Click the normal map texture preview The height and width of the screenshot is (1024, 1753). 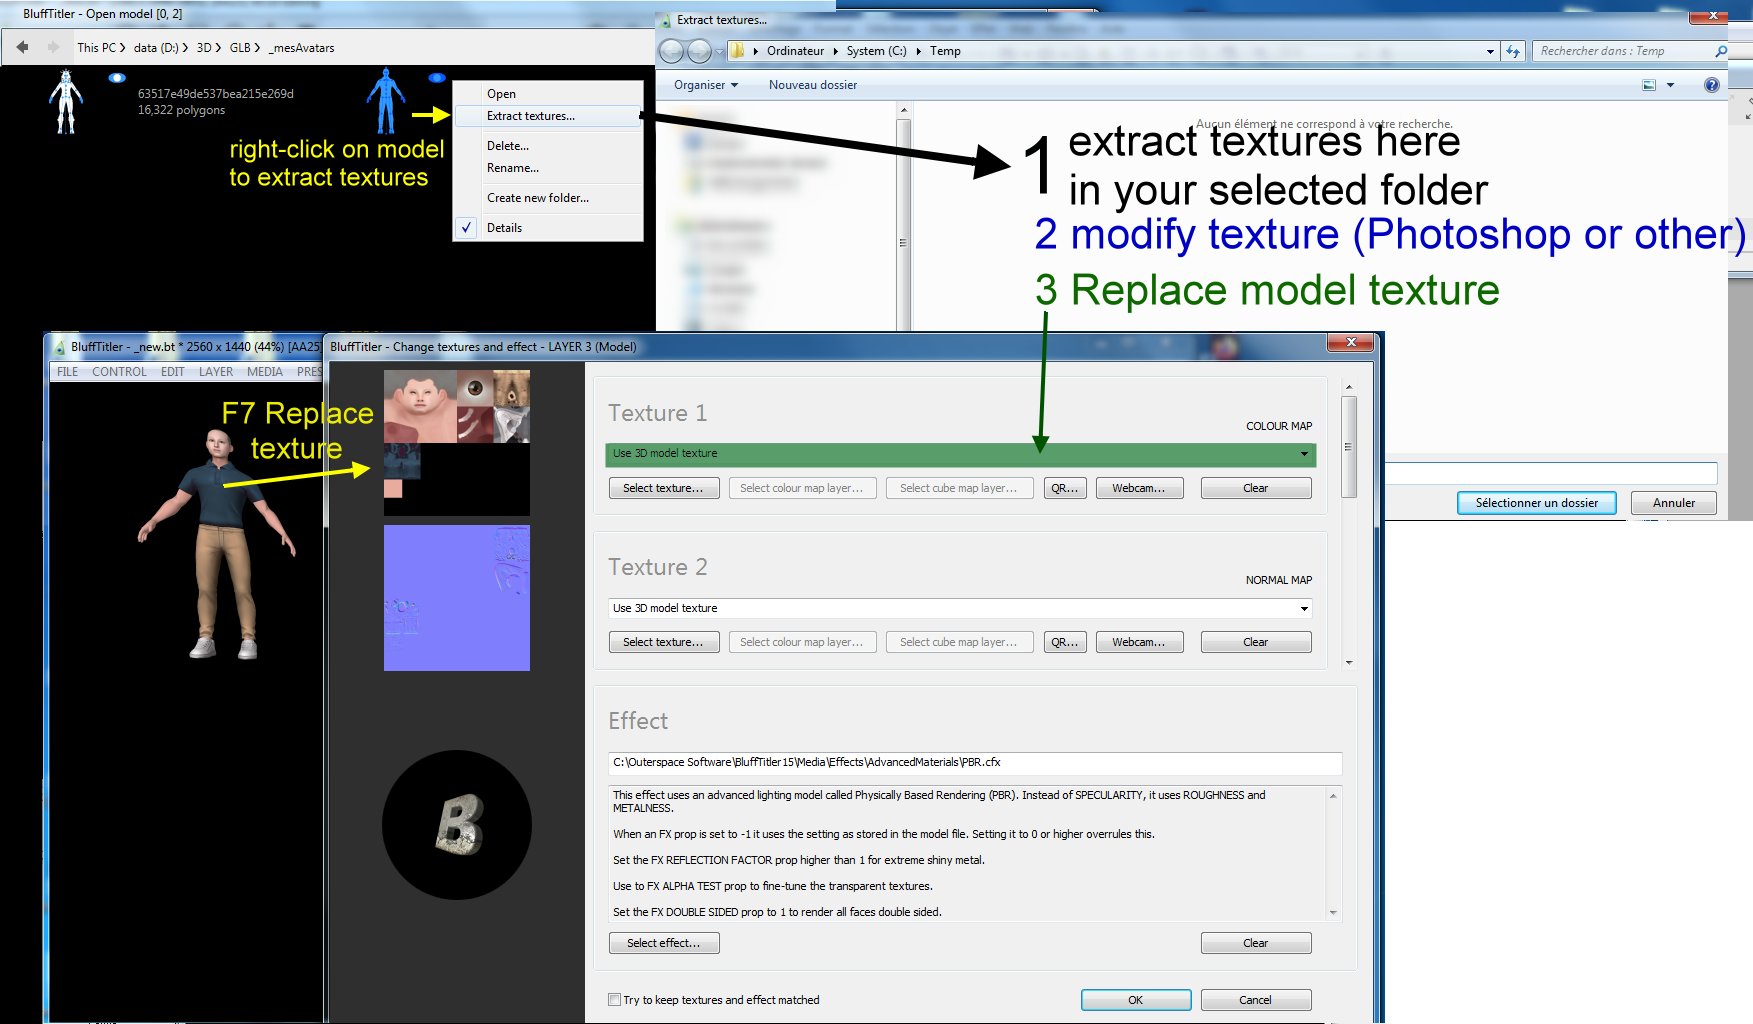(457, 598)
